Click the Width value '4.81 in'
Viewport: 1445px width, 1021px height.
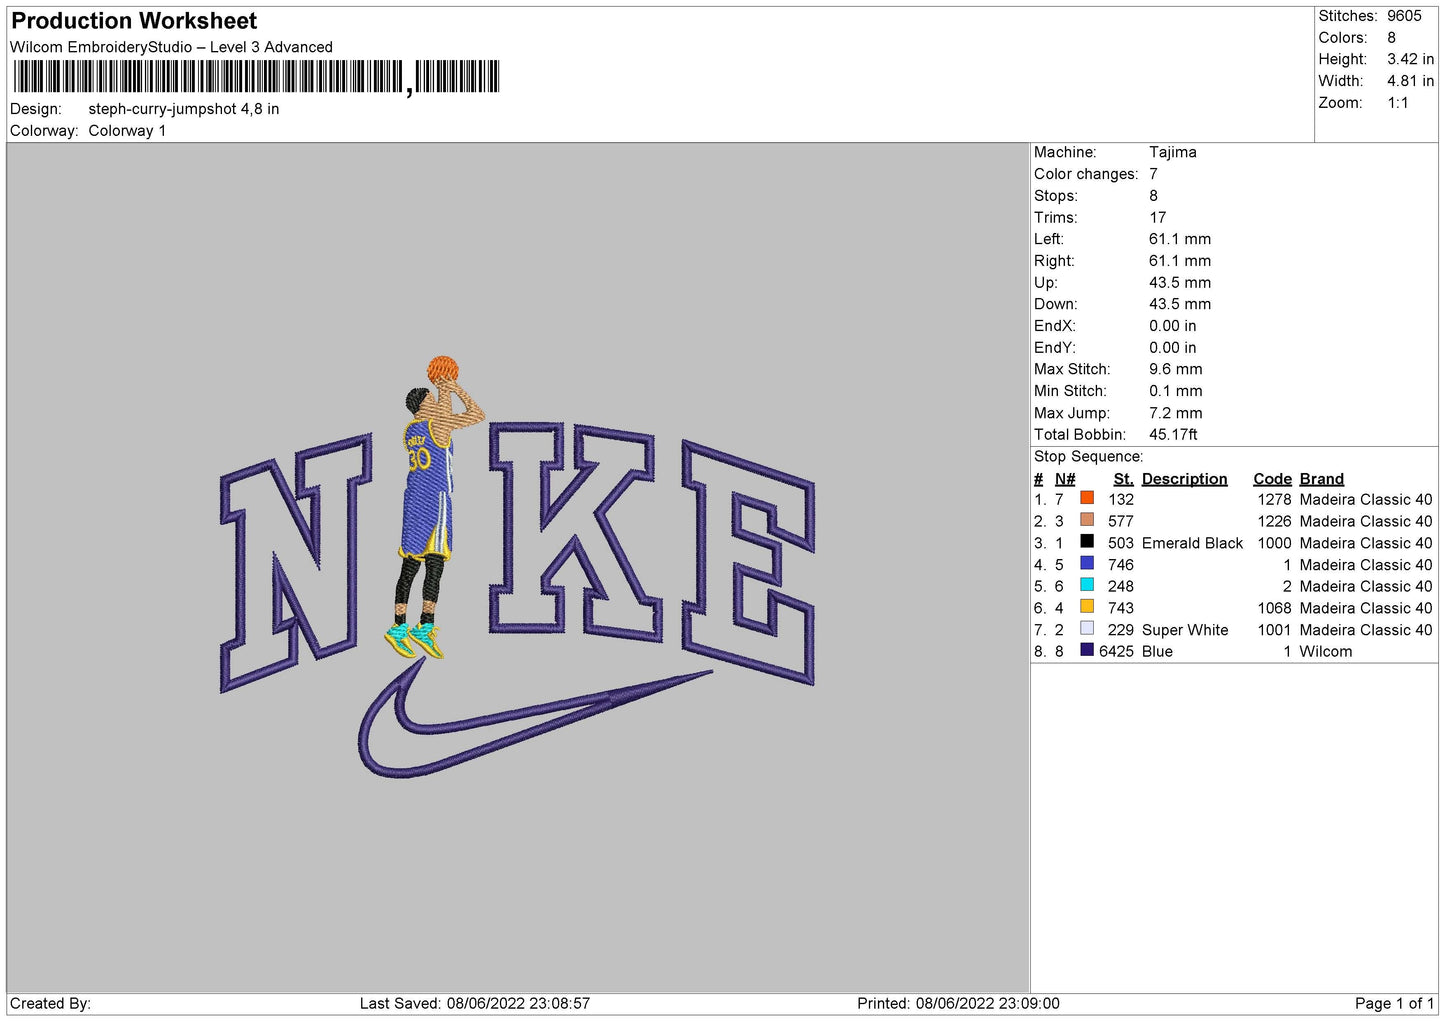click(x=1410, y=81)
